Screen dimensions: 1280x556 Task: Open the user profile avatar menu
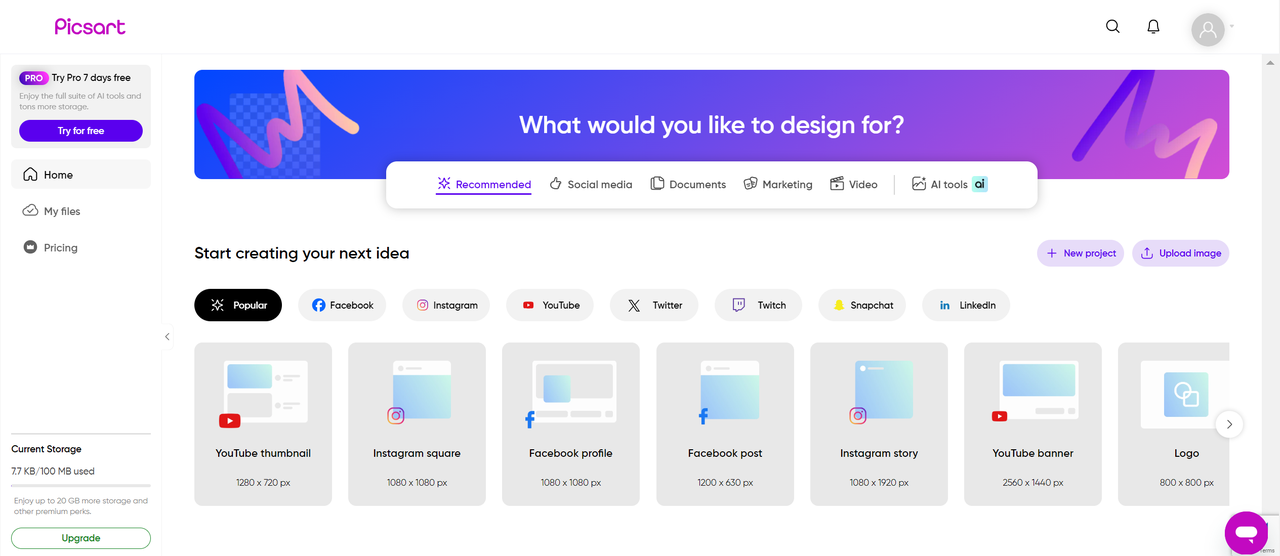click(1208, 29)
